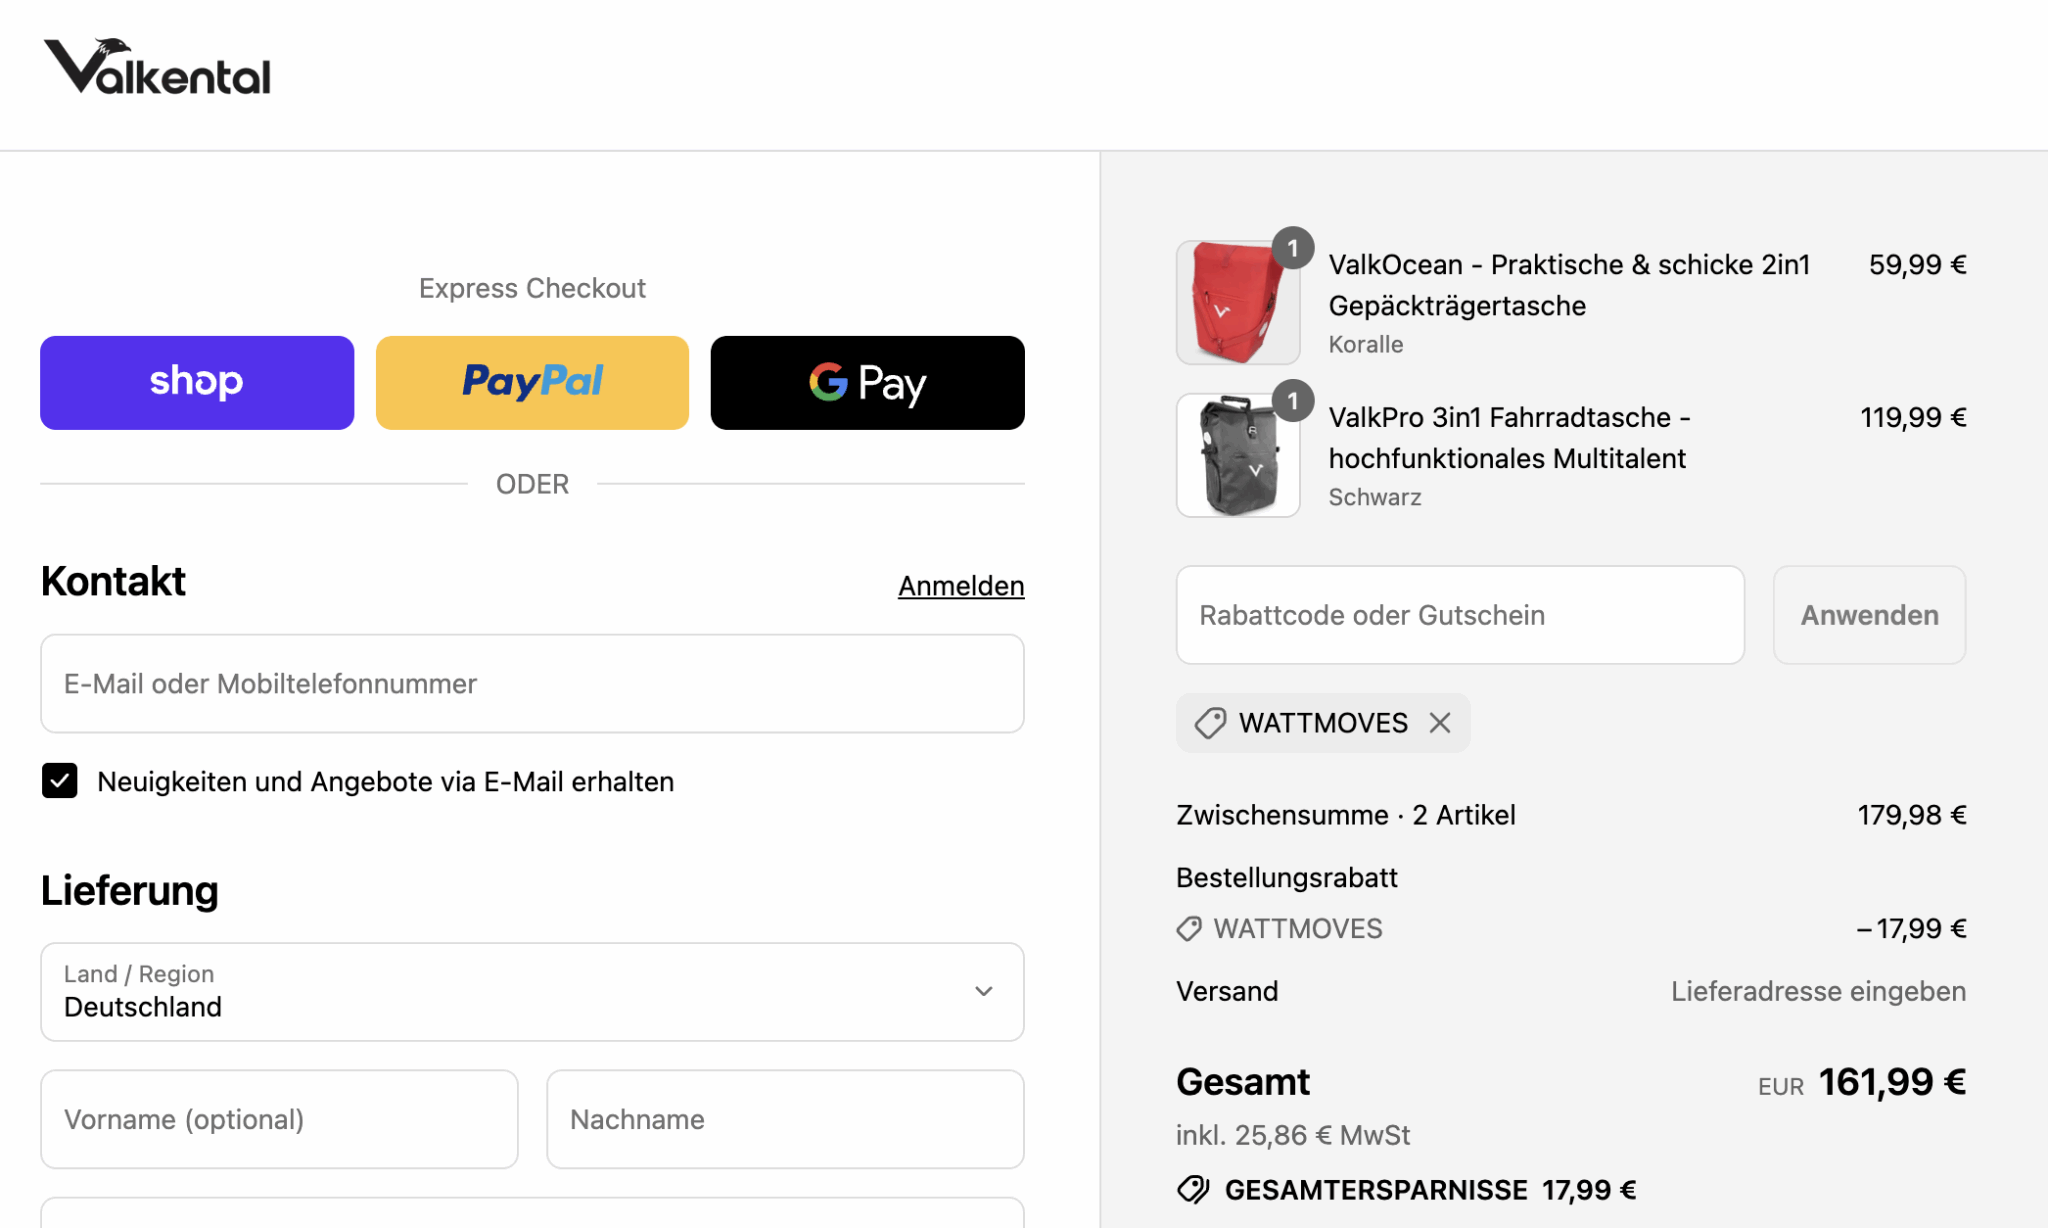This screenshot has height=1228, width=2048.
Task: Pay with Shop Pay button
Action: click(x=197, y=382)
